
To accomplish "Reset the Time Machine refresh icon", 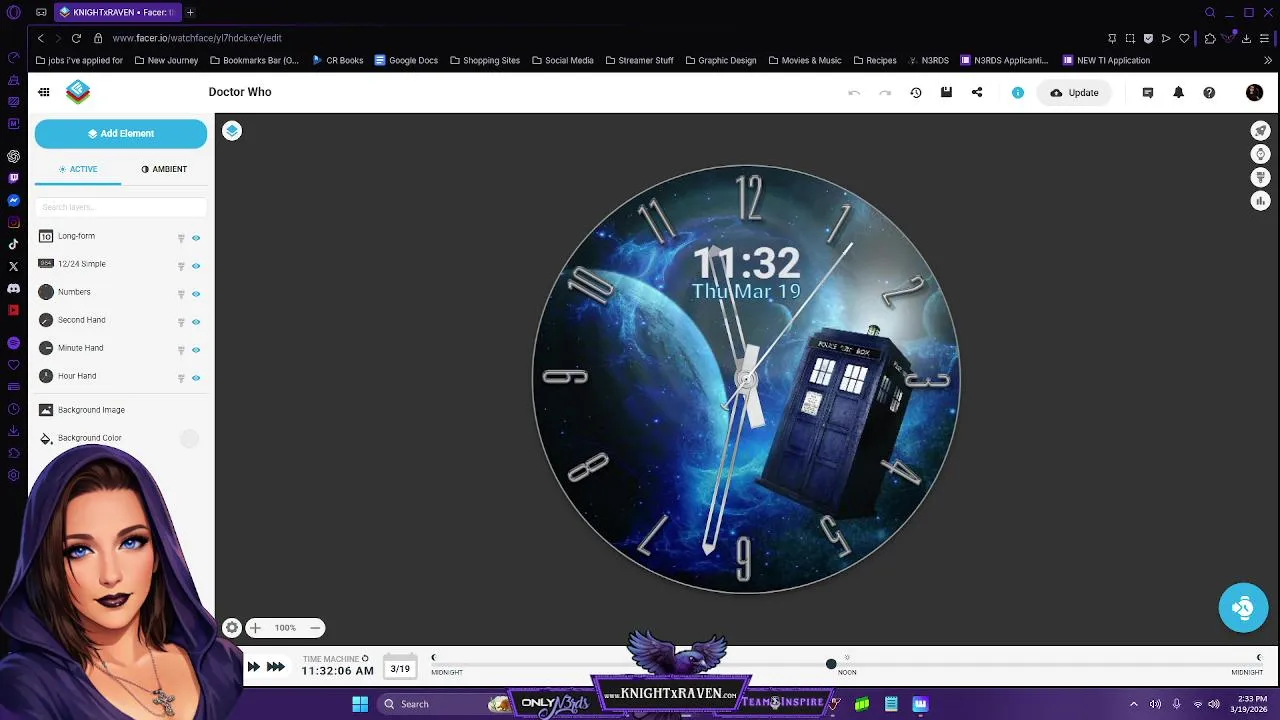I will pyautogui.click(x=365, y=659).
